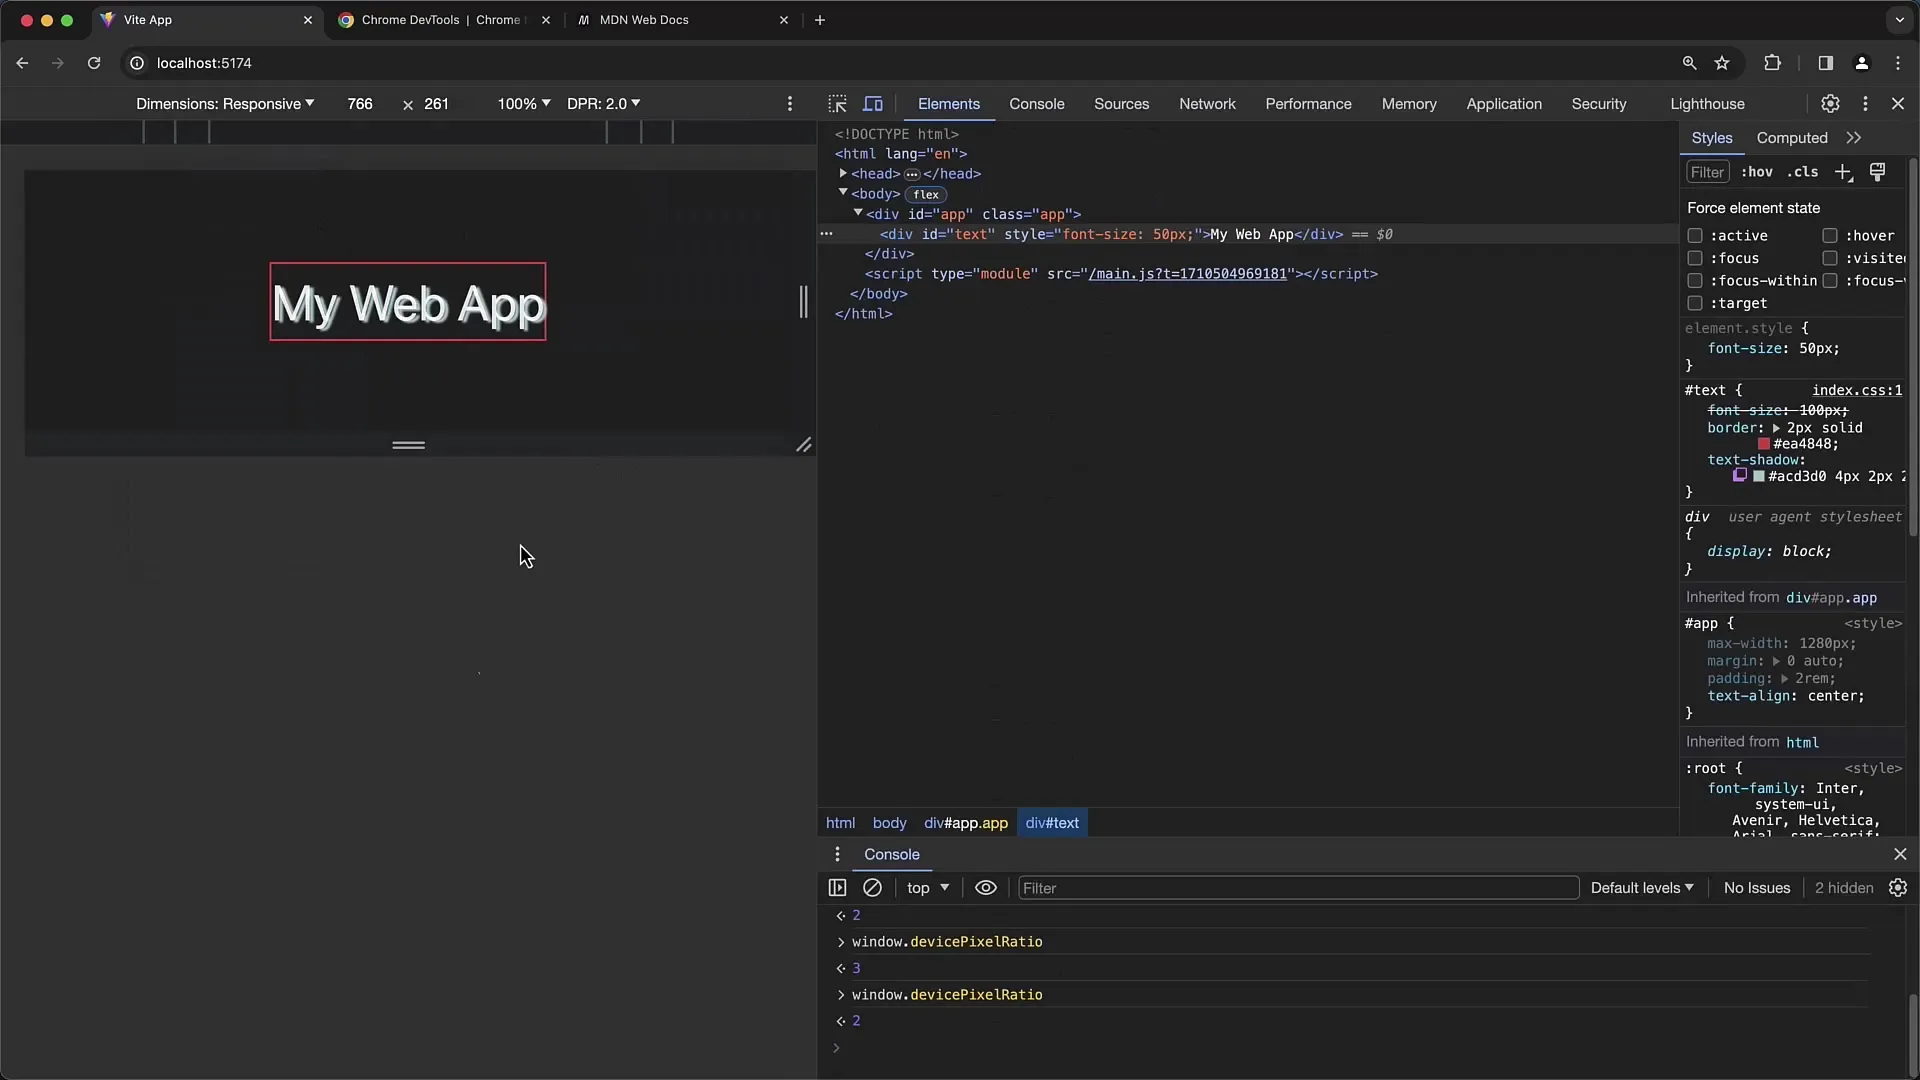
Task: Open the Chrome extensions puzzle icon
Action: coord(1772,63)
